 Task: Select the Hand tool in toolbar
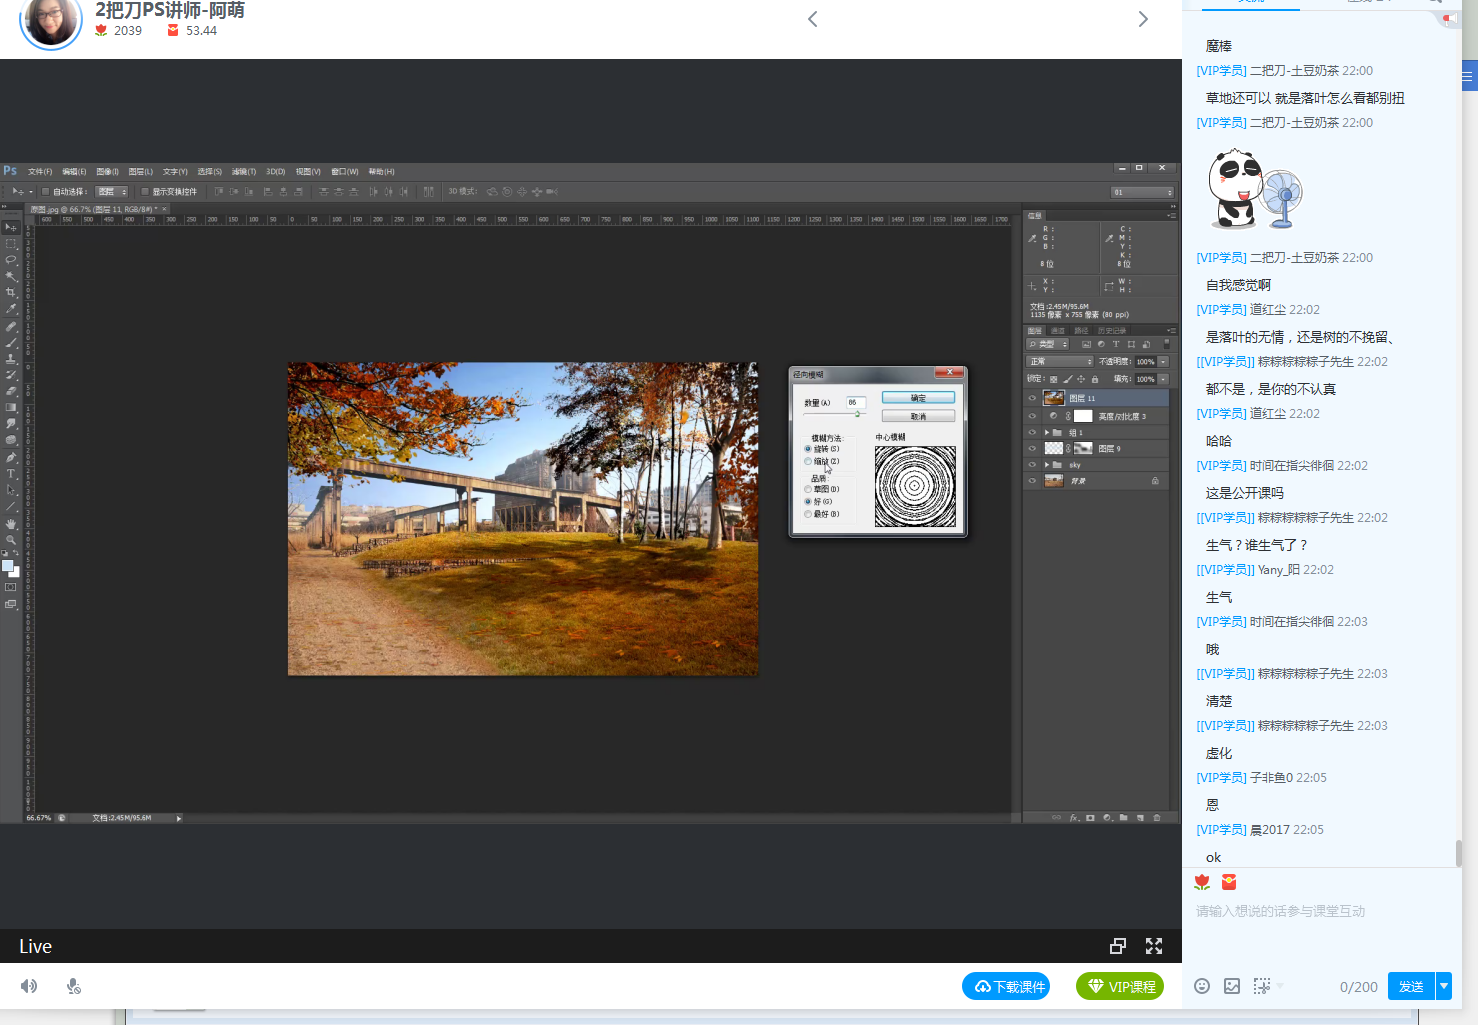coord(11,524)
